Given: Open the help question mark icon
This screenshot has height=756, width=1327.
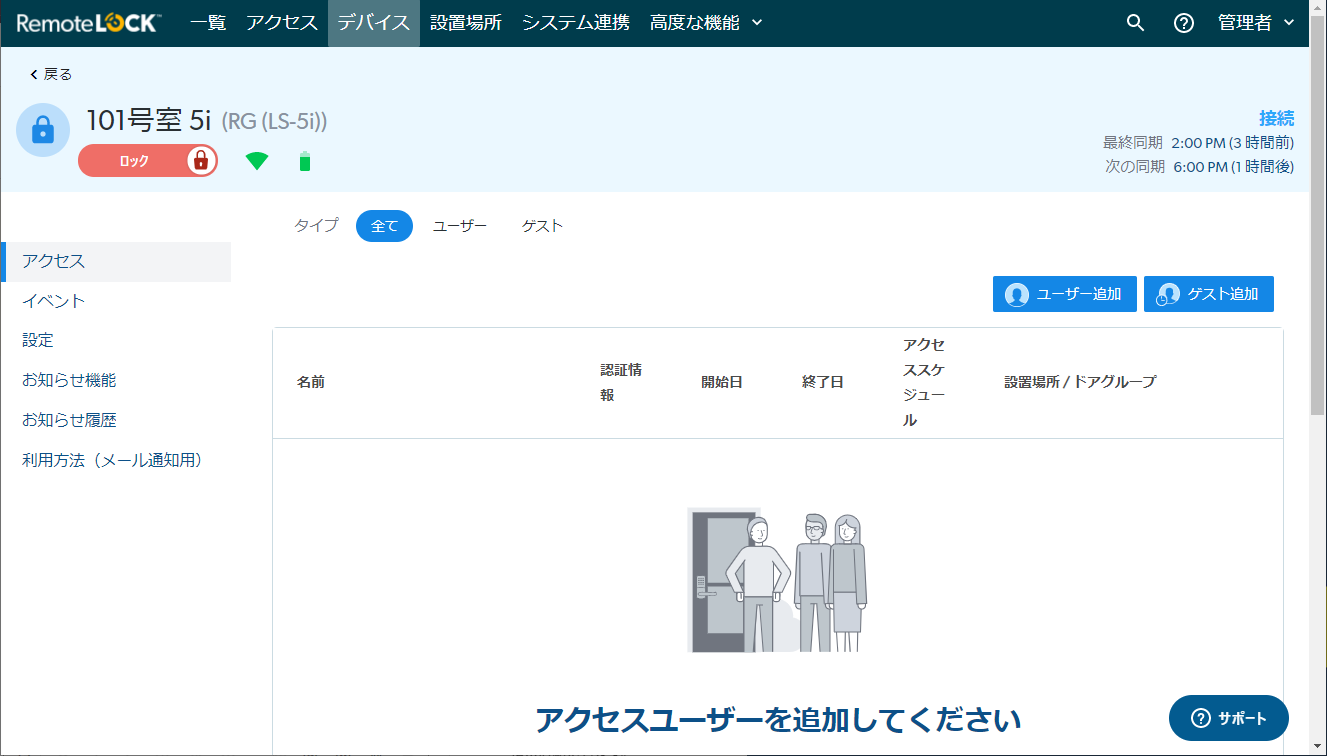Looking at the screenshot, I should (1184, 23).
